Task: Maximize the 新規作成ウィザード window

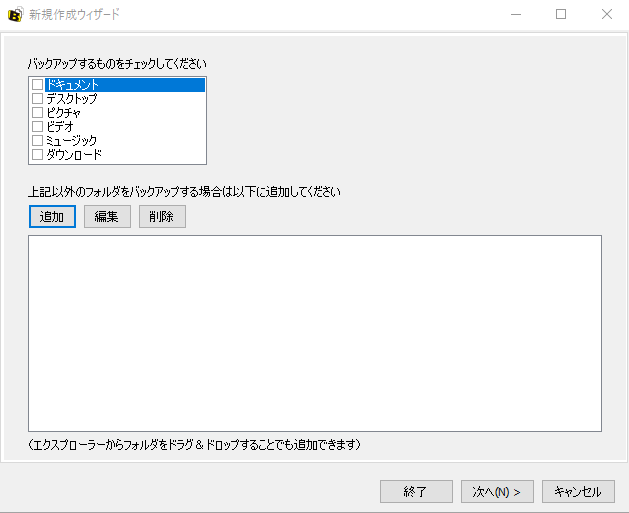Action: tap(561, 15)
